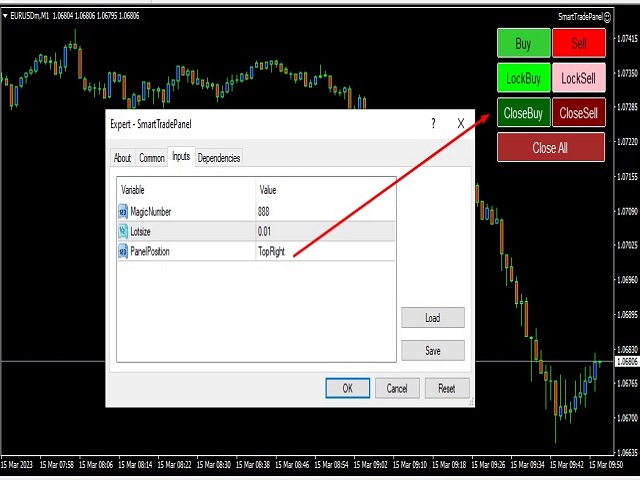This screenshot has width=640, height=480.
Task: Open the PanelPosition TopRight value dropdown
Action: click(x=325, y=251)
